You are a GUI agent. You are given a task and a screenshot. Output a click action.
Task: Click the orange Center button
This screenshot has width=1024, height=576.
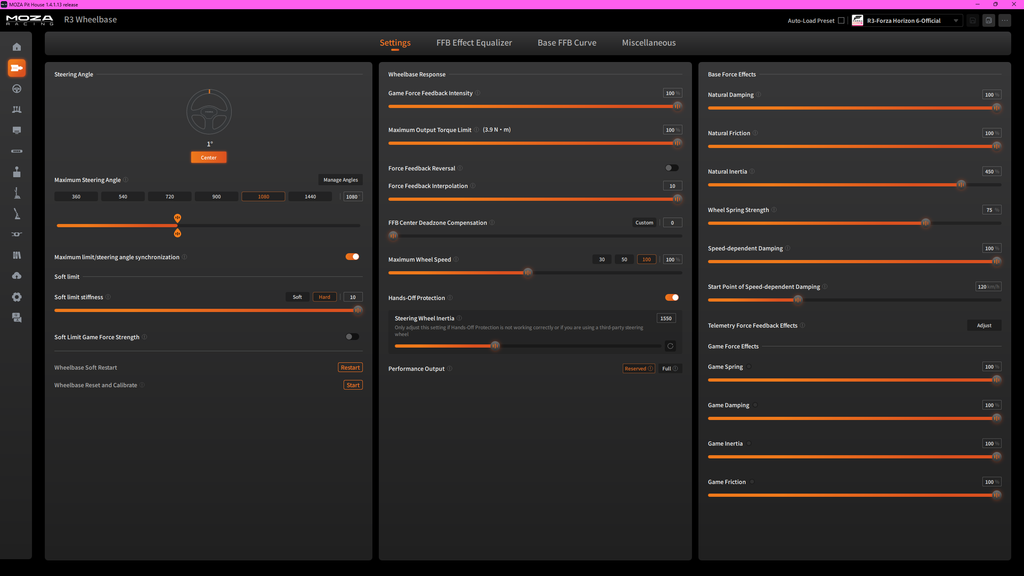click(209, 157)
